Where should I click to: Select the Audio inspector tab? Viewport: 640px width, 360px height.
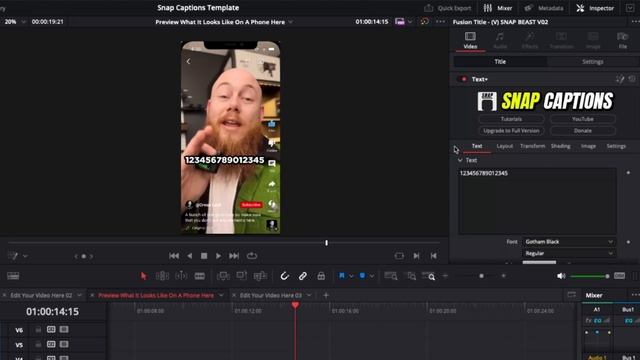click(x=500, y=40)
